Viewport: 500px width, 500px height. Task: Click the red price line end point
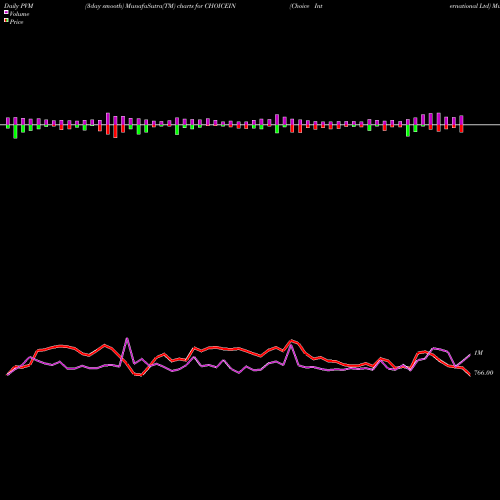point(470,375)
